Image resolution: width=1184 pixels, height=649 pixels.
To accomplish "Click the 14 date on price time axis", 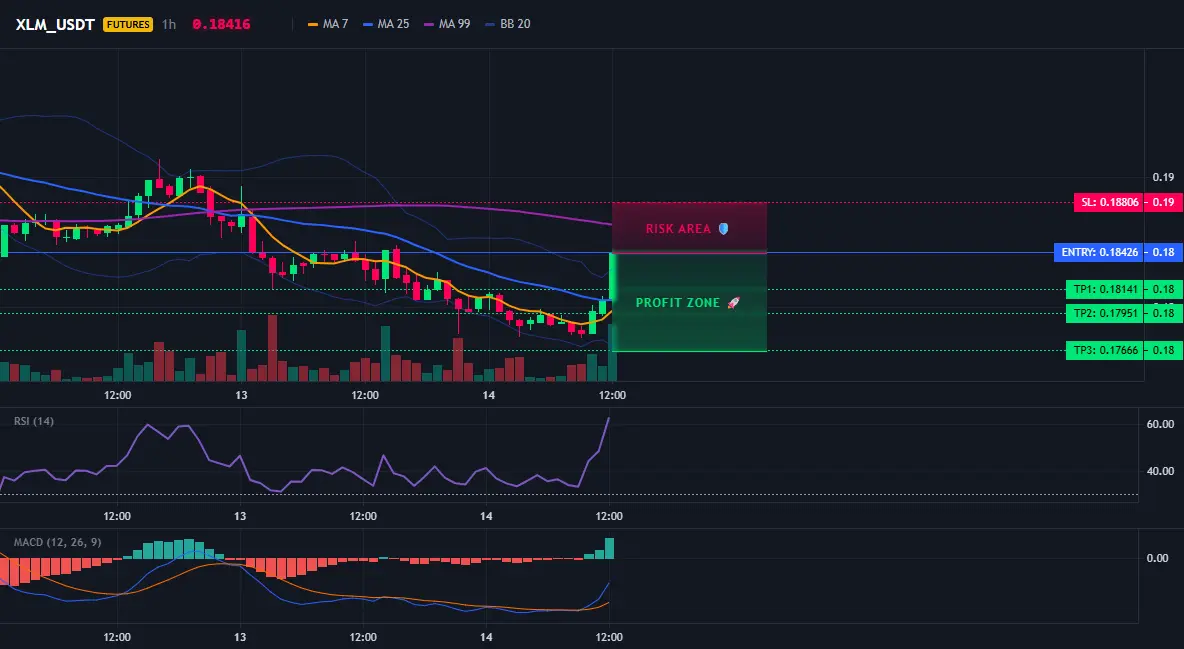I will (x=489, y=394).
